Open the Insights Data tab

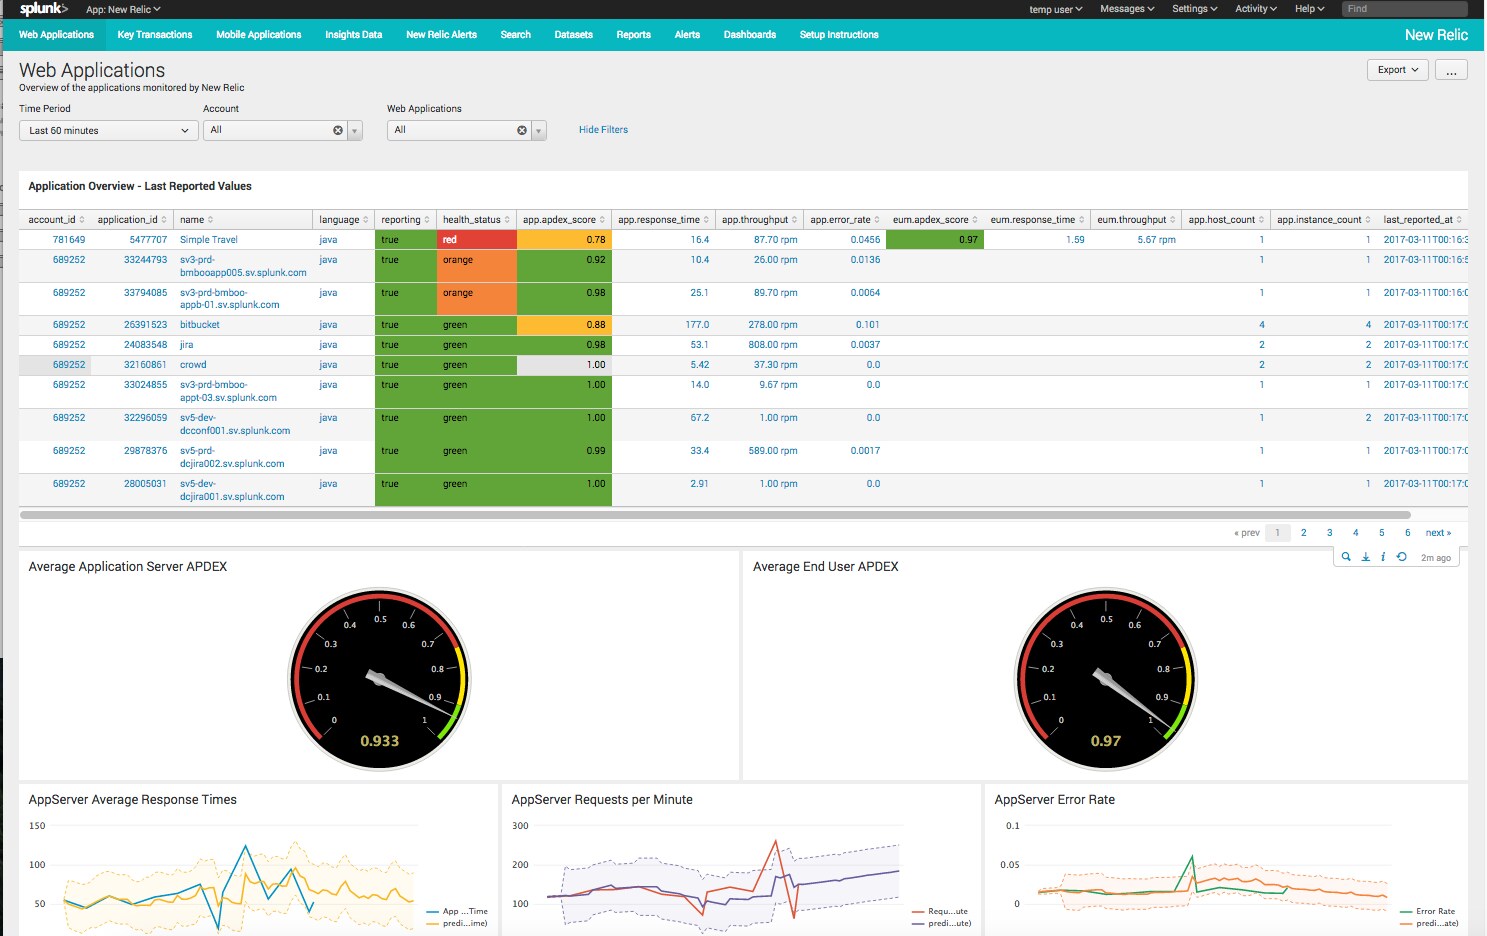pos(354,34)
